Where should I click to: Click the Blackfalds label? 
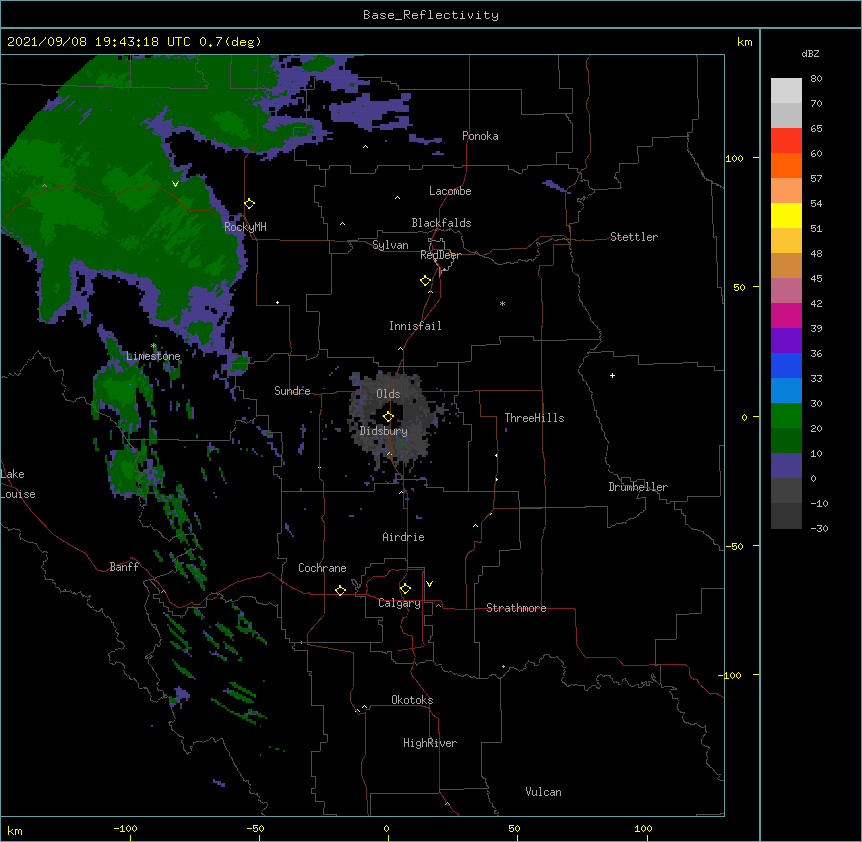(441, 223)
